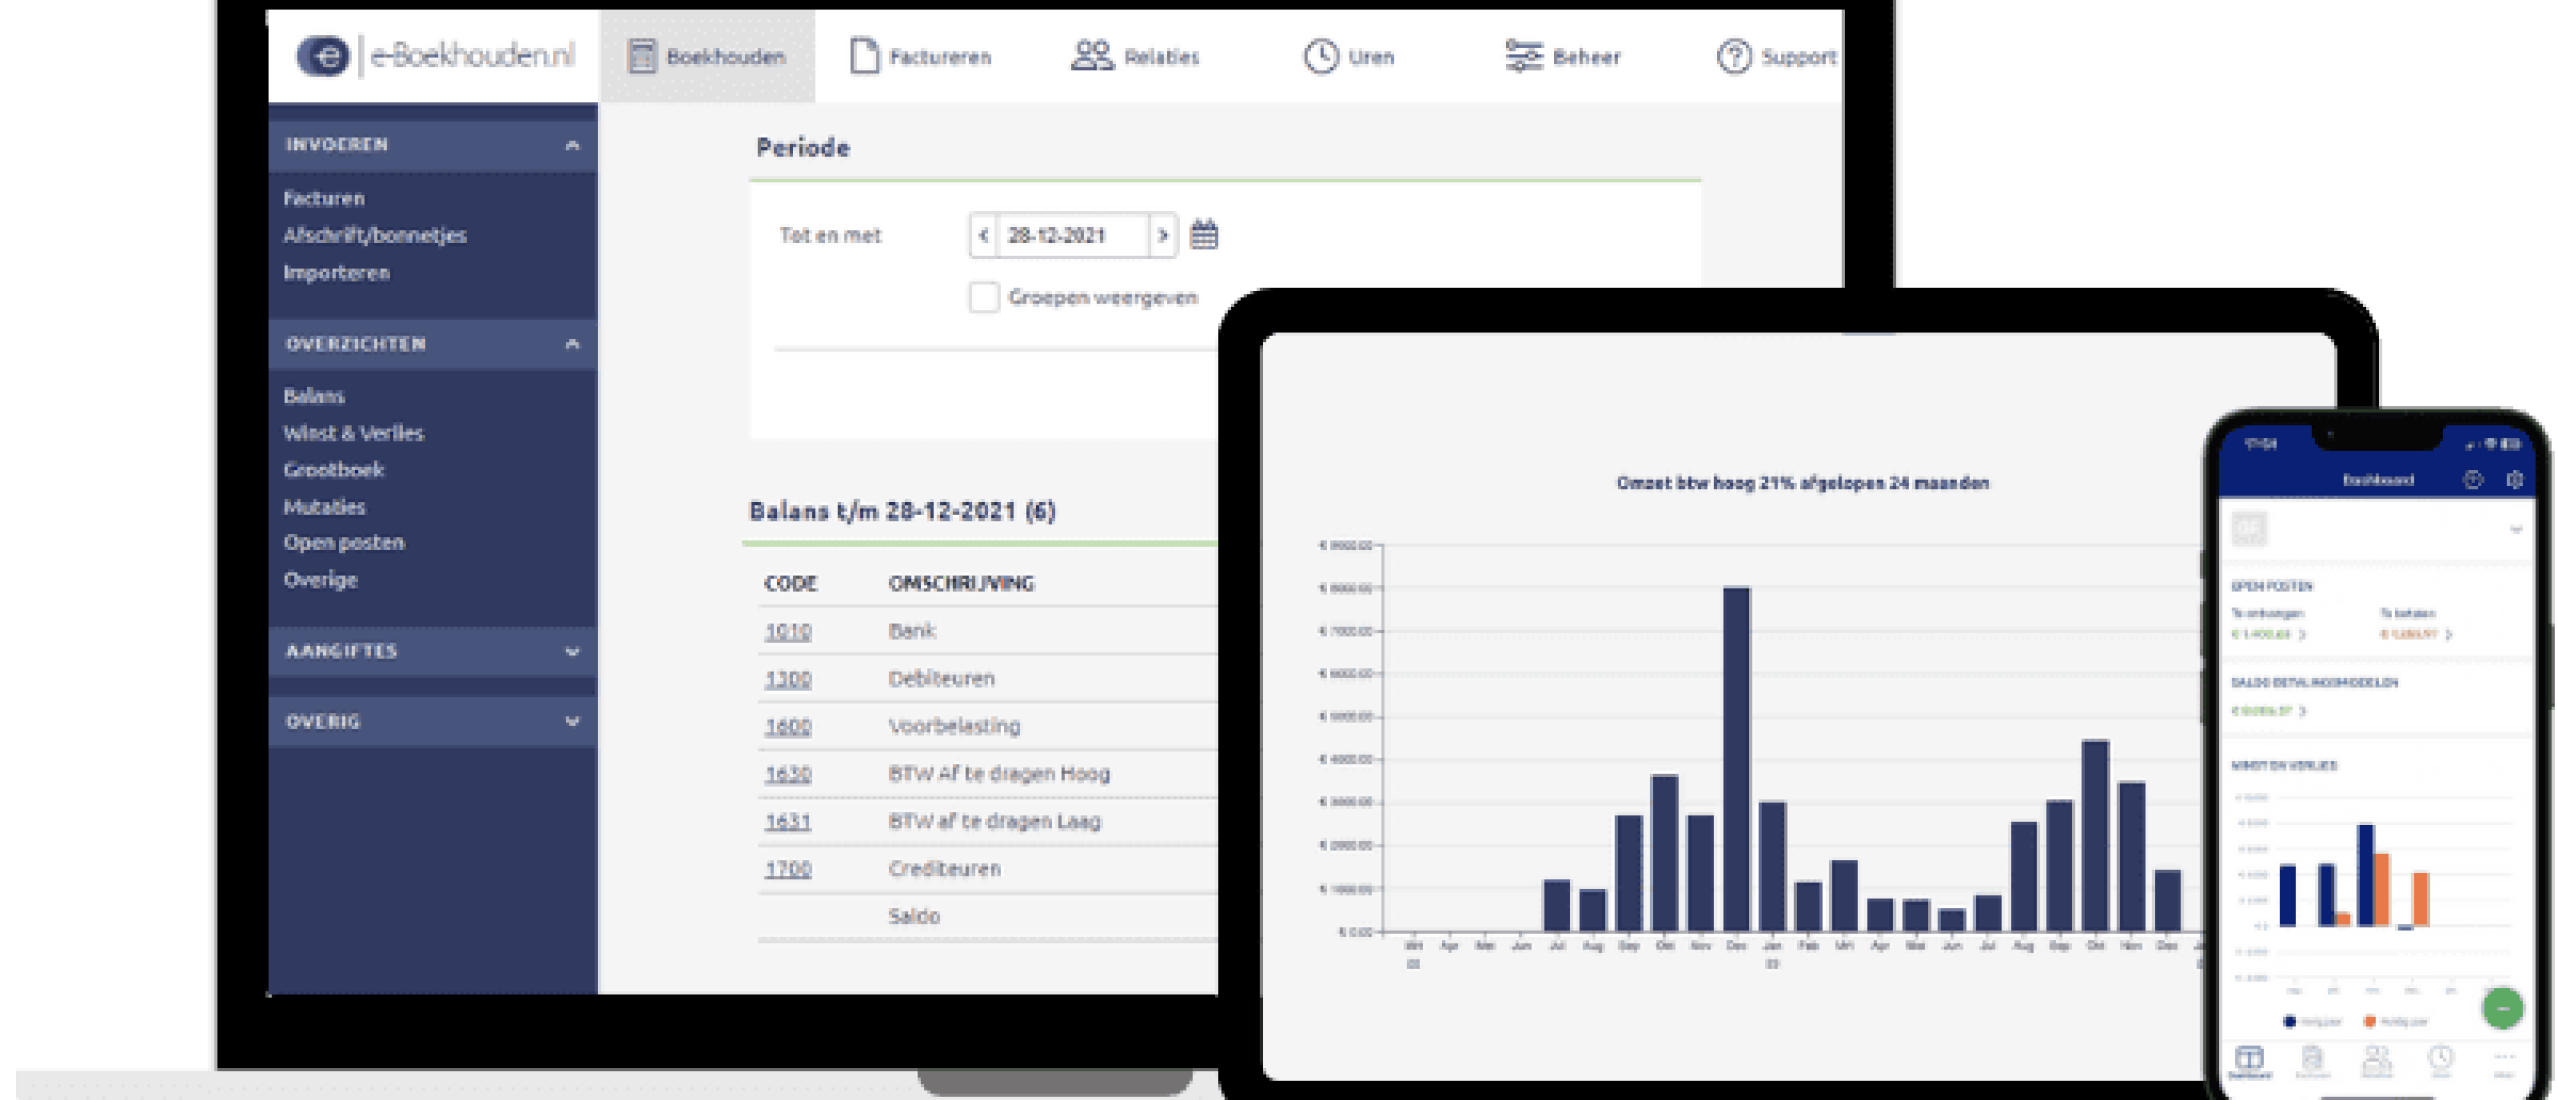
Task: Open the Beheer sliders icon
Action: [x=1523, y=57]
